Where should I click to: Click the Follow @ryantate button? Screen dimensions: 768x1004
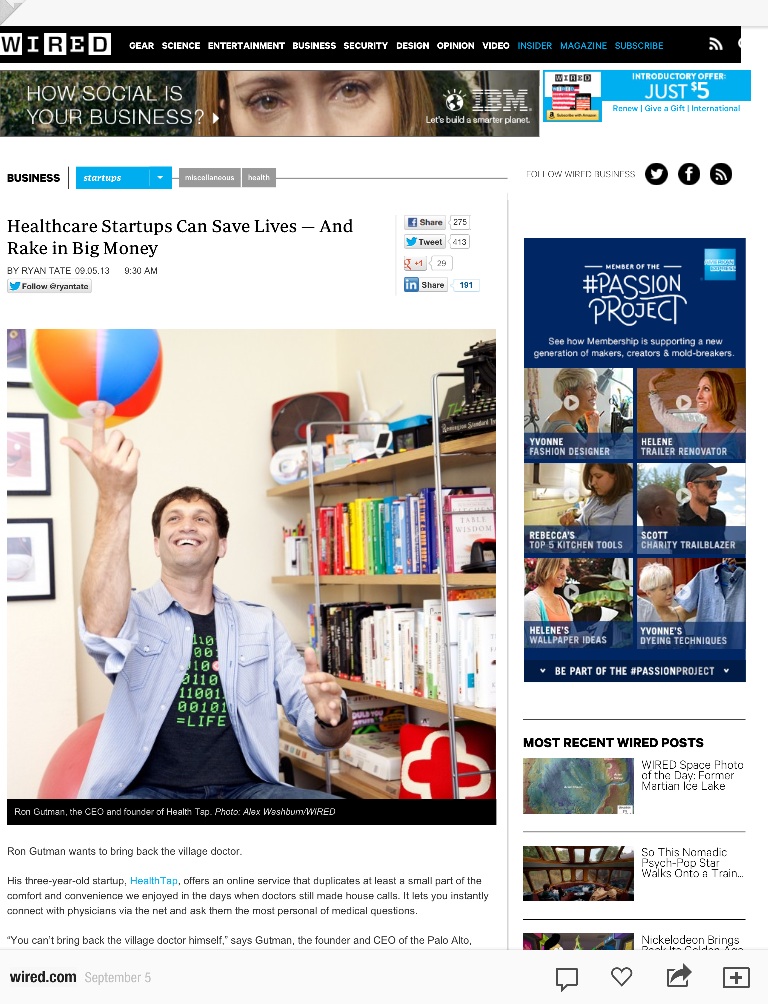click(49, 286)
